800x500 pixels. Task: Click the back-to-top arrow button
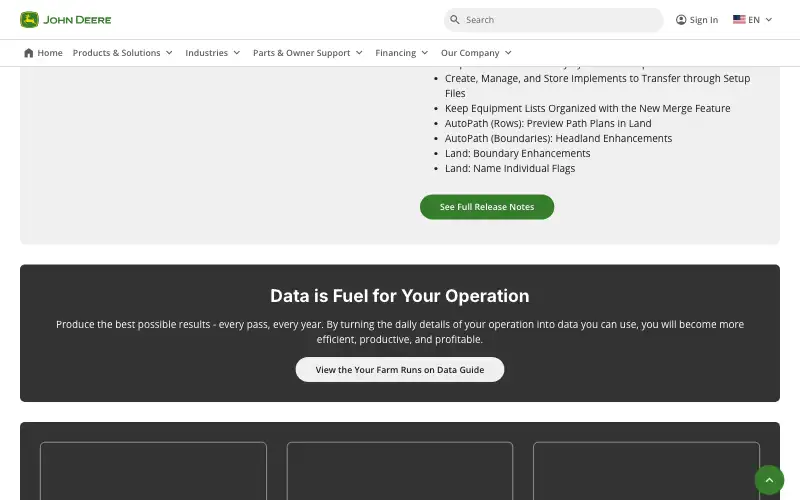tap(769, 480)
